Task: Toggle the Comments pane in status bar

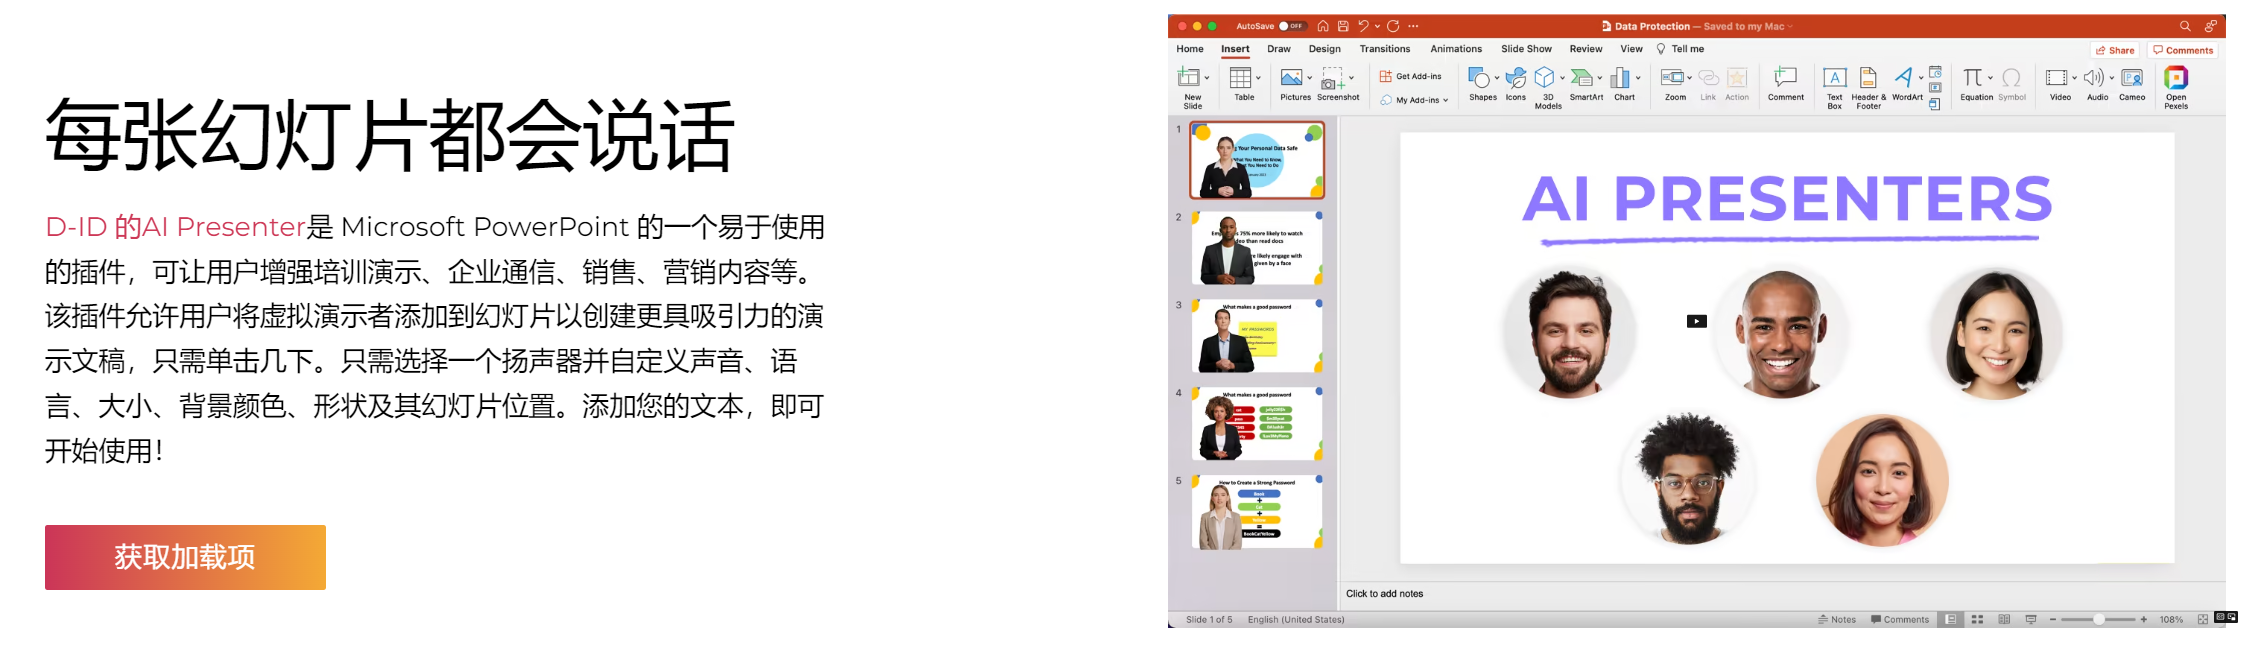Action: (1900, 620)
